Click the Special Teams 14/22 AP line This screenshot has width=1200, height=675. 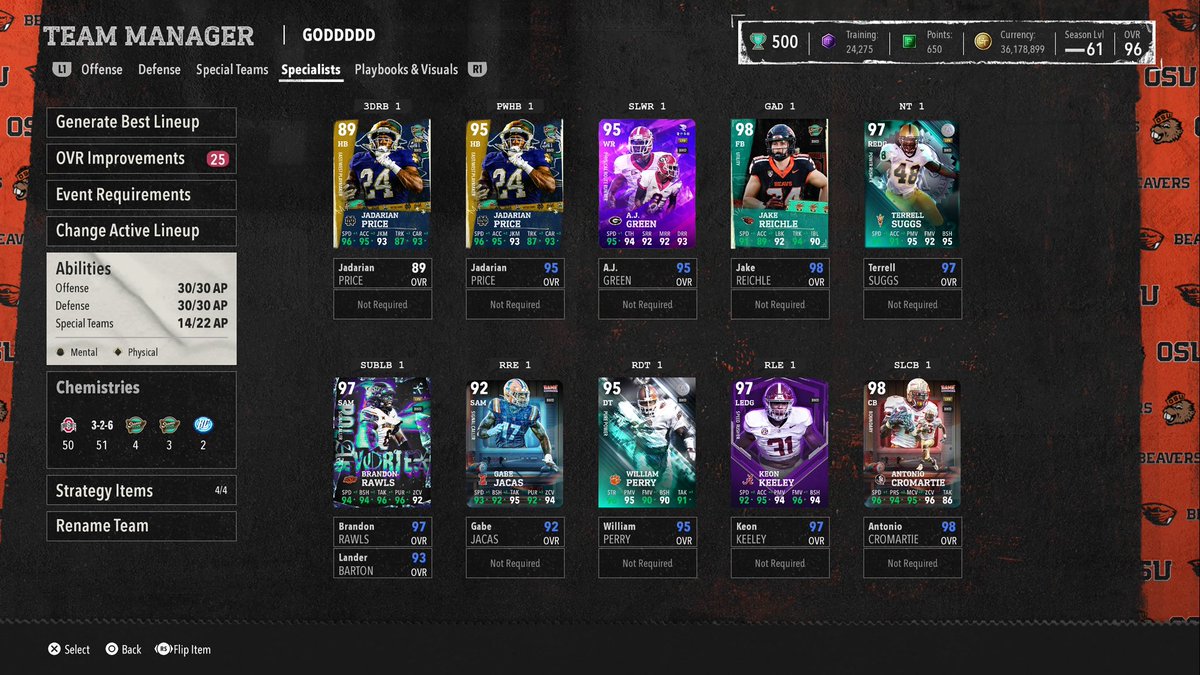point(141,324)
